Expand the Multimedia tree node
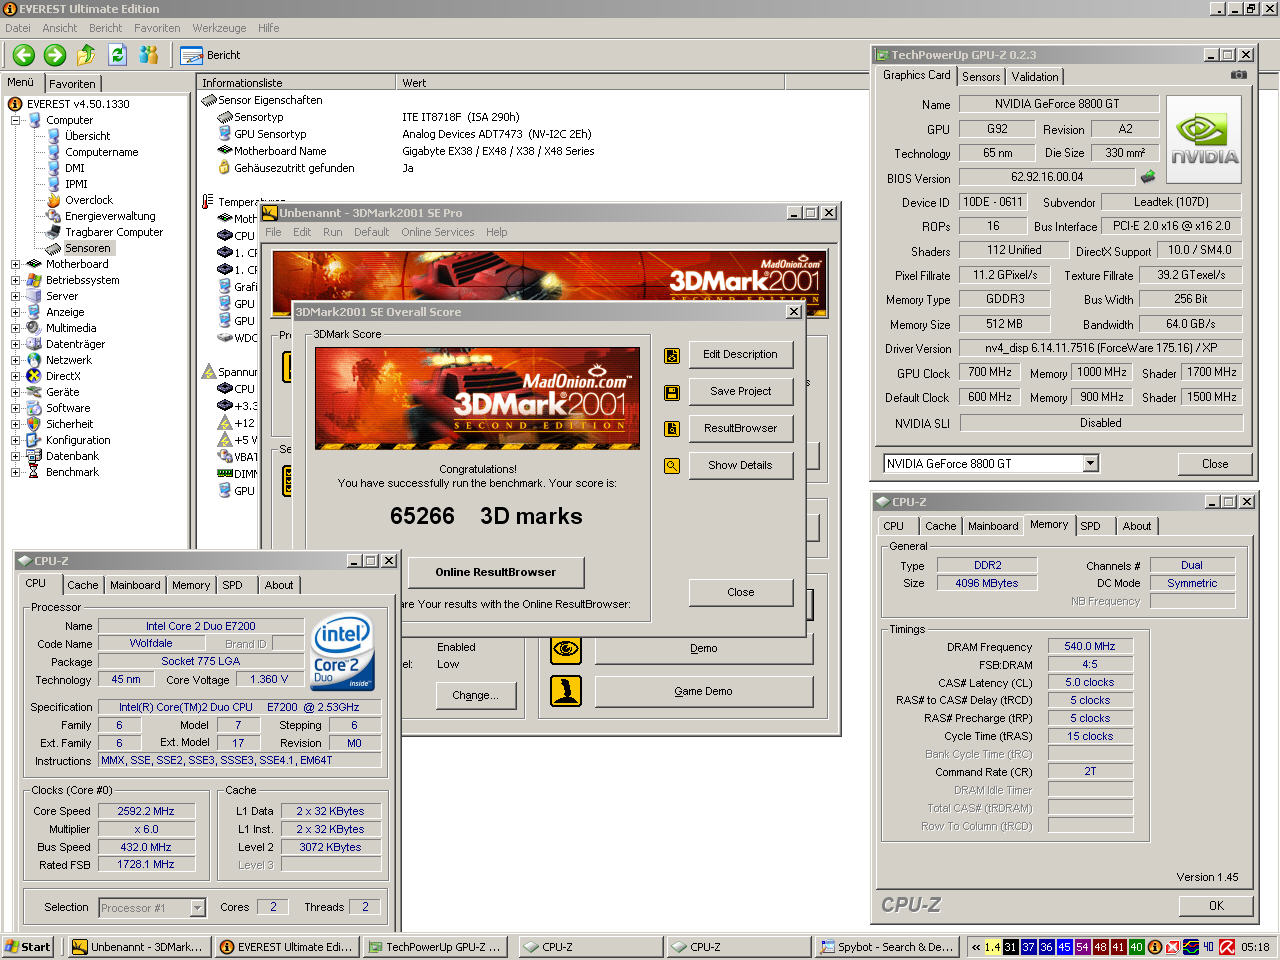Image resolution: width=1280 pixels, height=960 pixels. coord(16,328)
